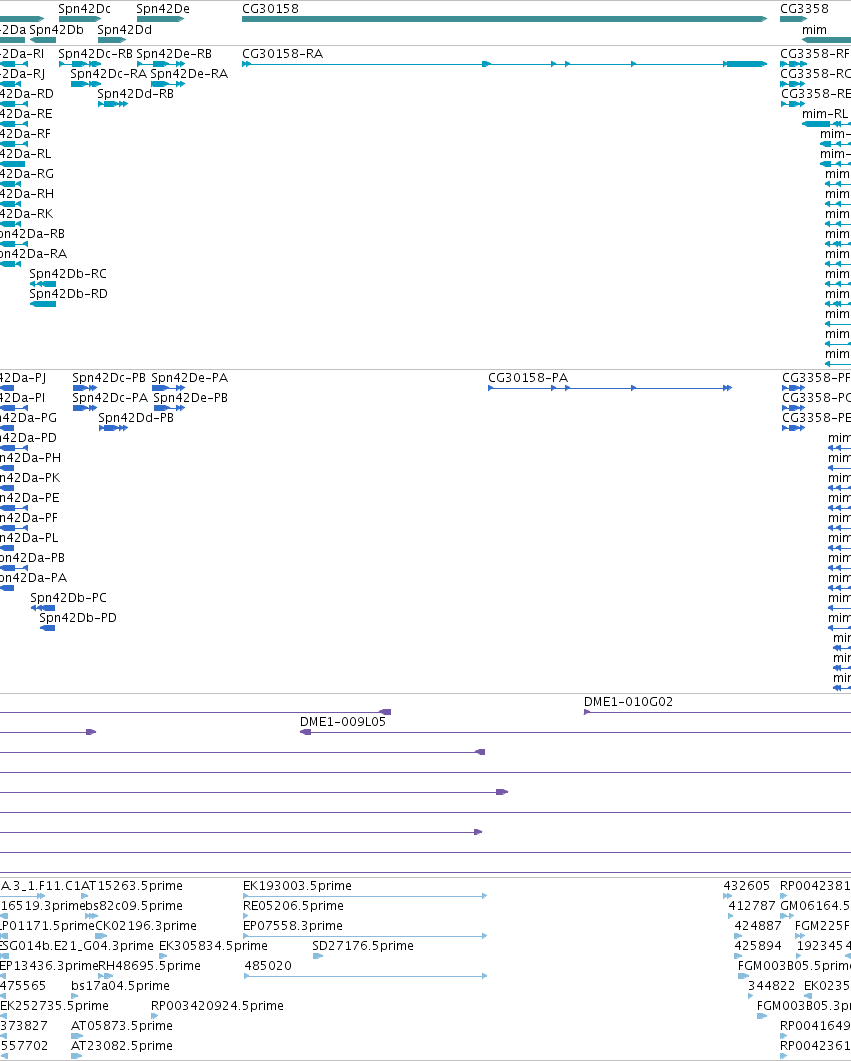
Task: Select the mim-RL transcript label
Action: (x=825, y=114)
